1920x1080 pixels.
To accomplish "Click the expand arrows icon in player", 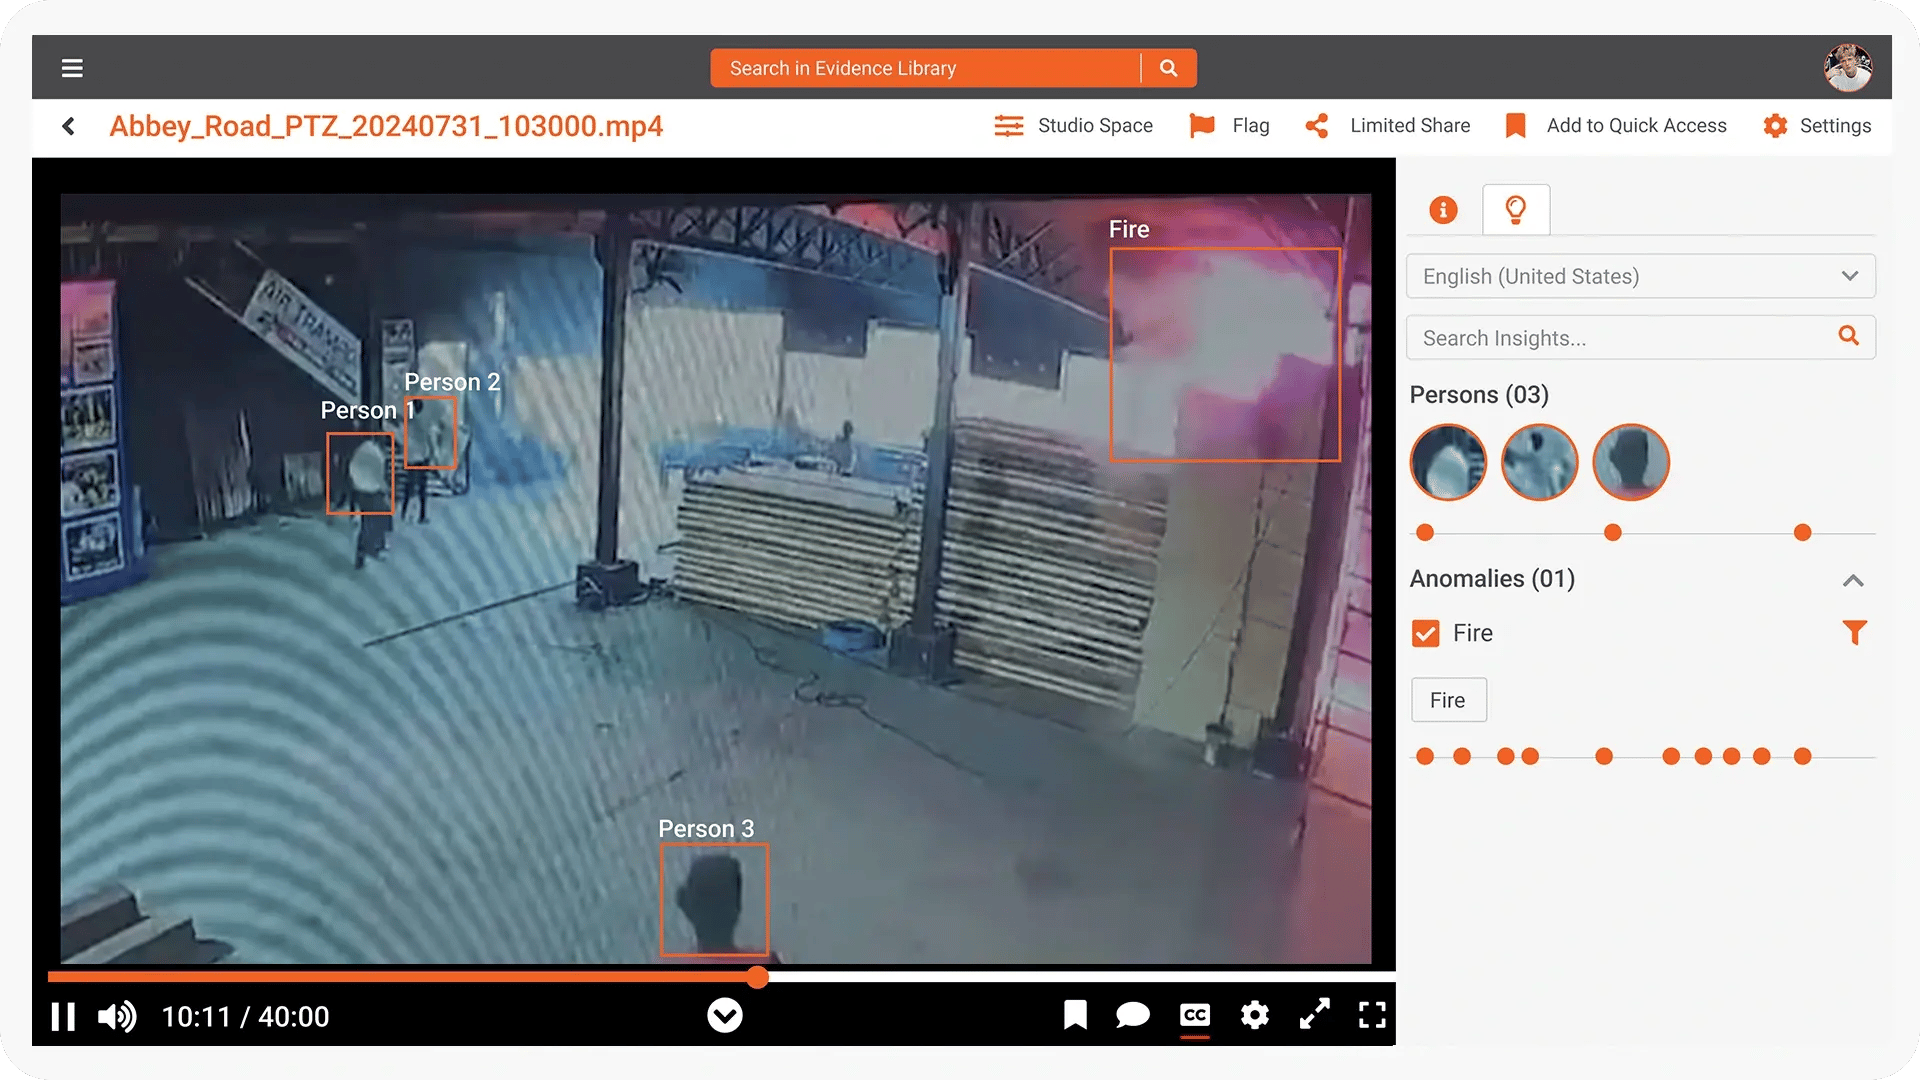I will tap(1314, 1014).
